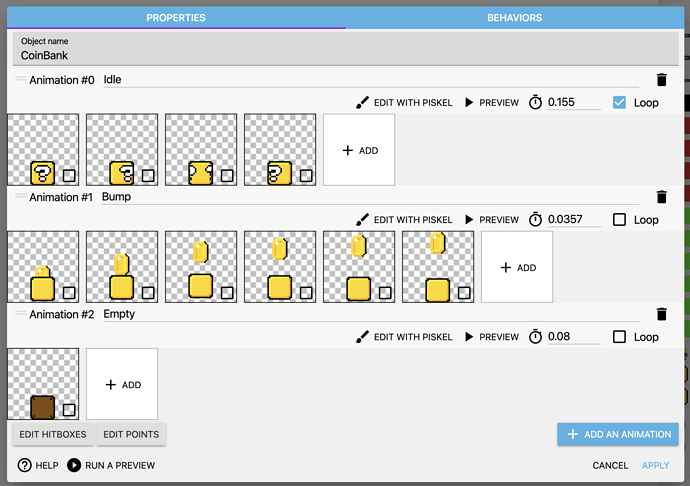
Task: Click the 0.08 frame duration field
Action: (x=574, y=336)
